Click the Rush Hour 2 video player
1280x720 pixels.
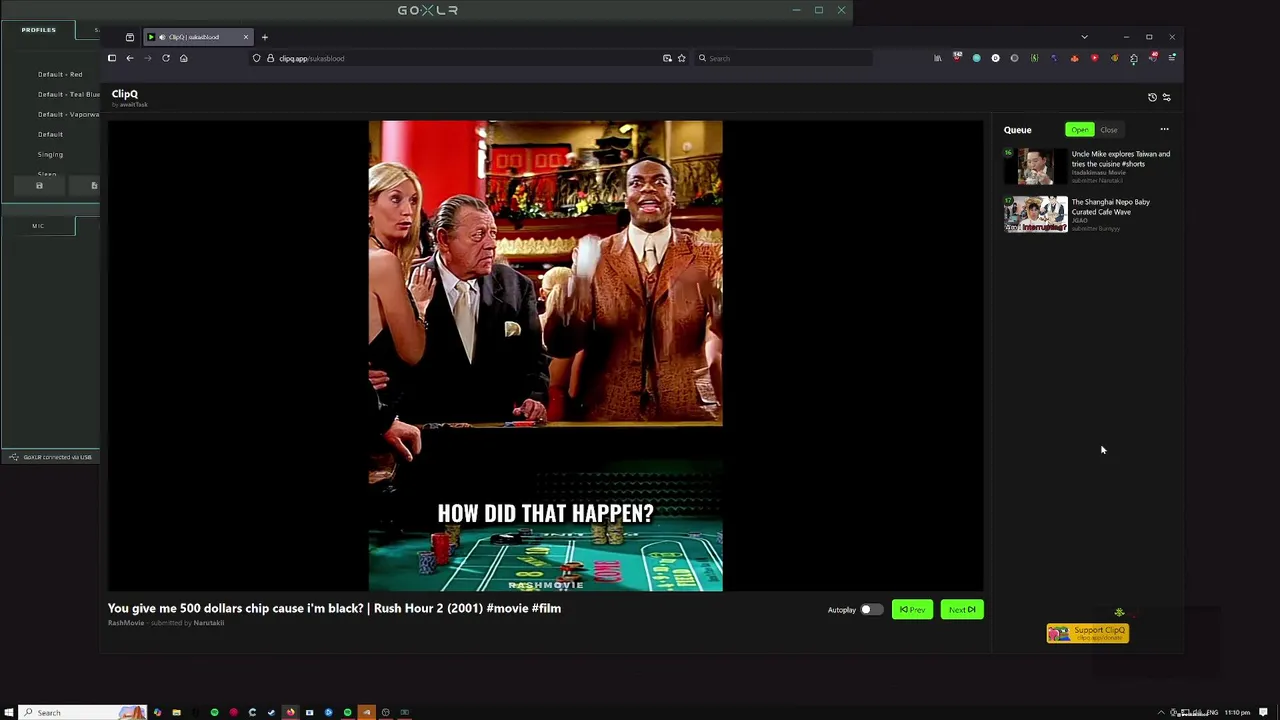coord(545,356)
